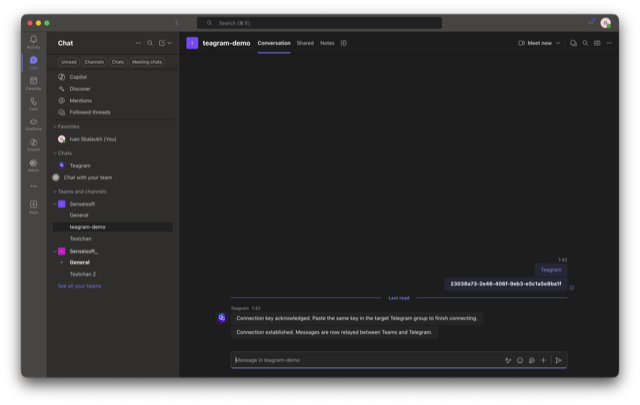This screenshot has width=640, height=405.
Task: Open the plus attach actions icon
Action: pyautogui.click(x=543, y=360)
